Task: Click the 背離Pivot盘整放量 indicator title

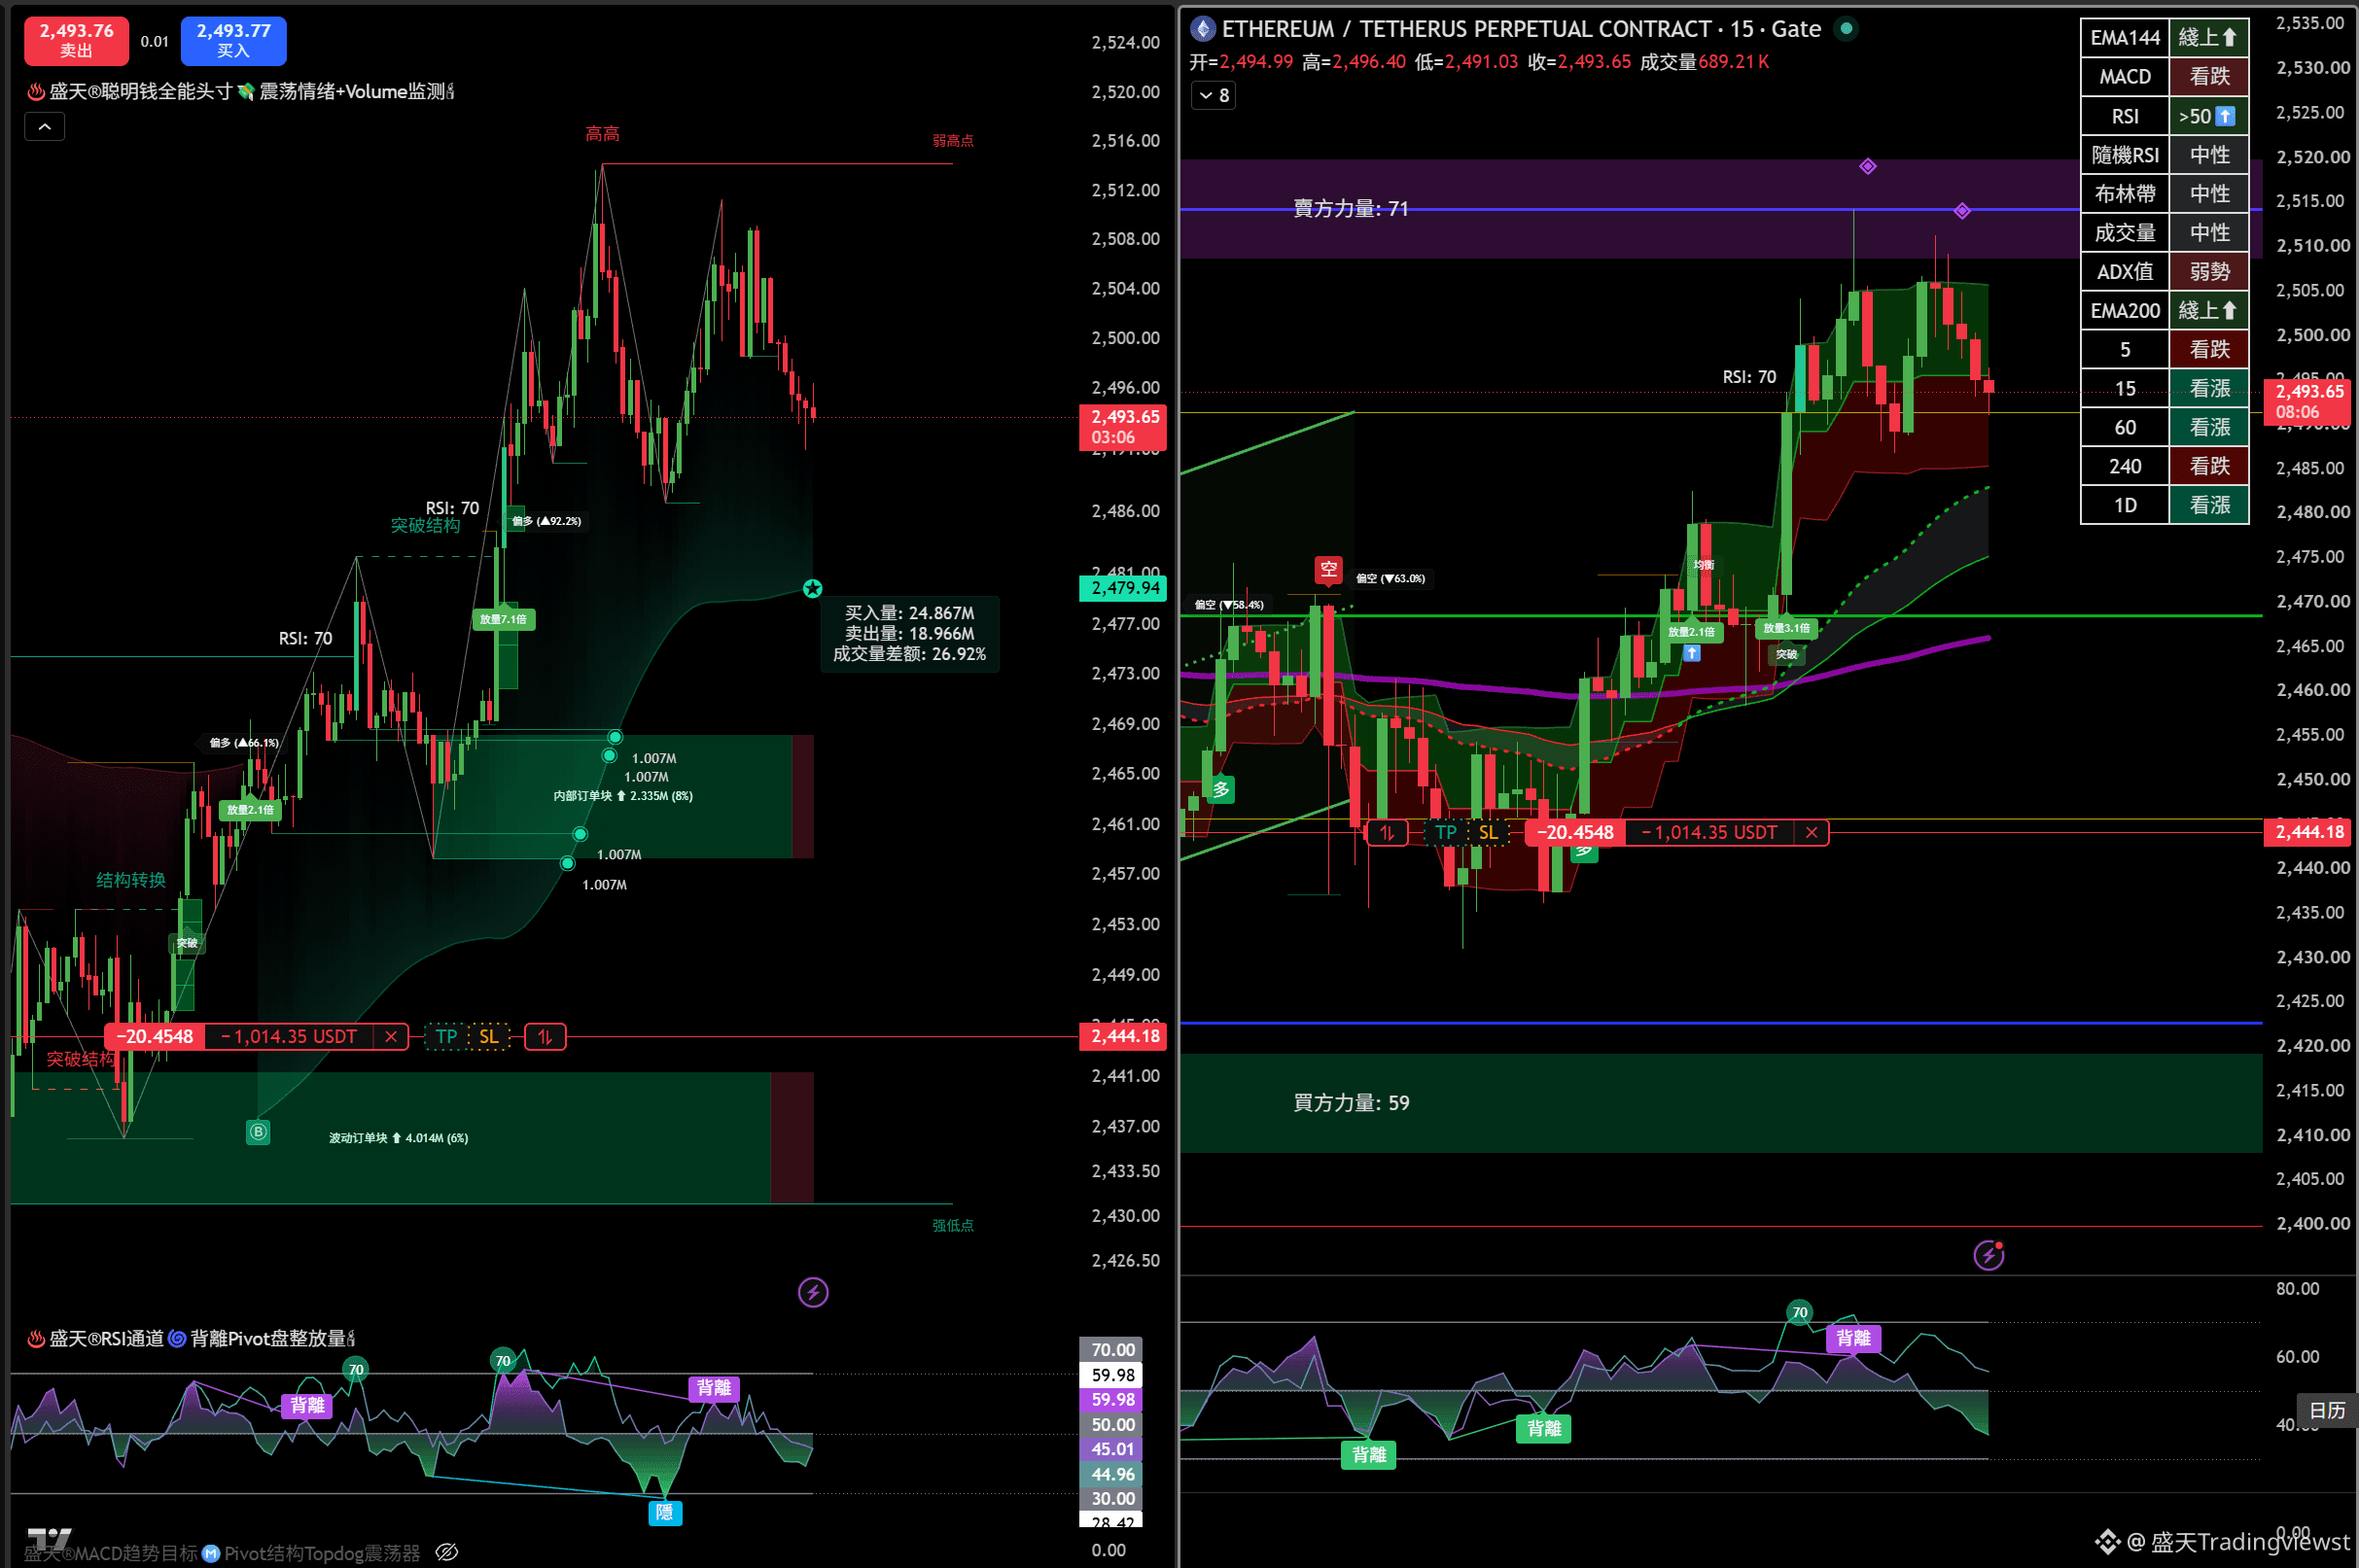Action: [268, 1338]
